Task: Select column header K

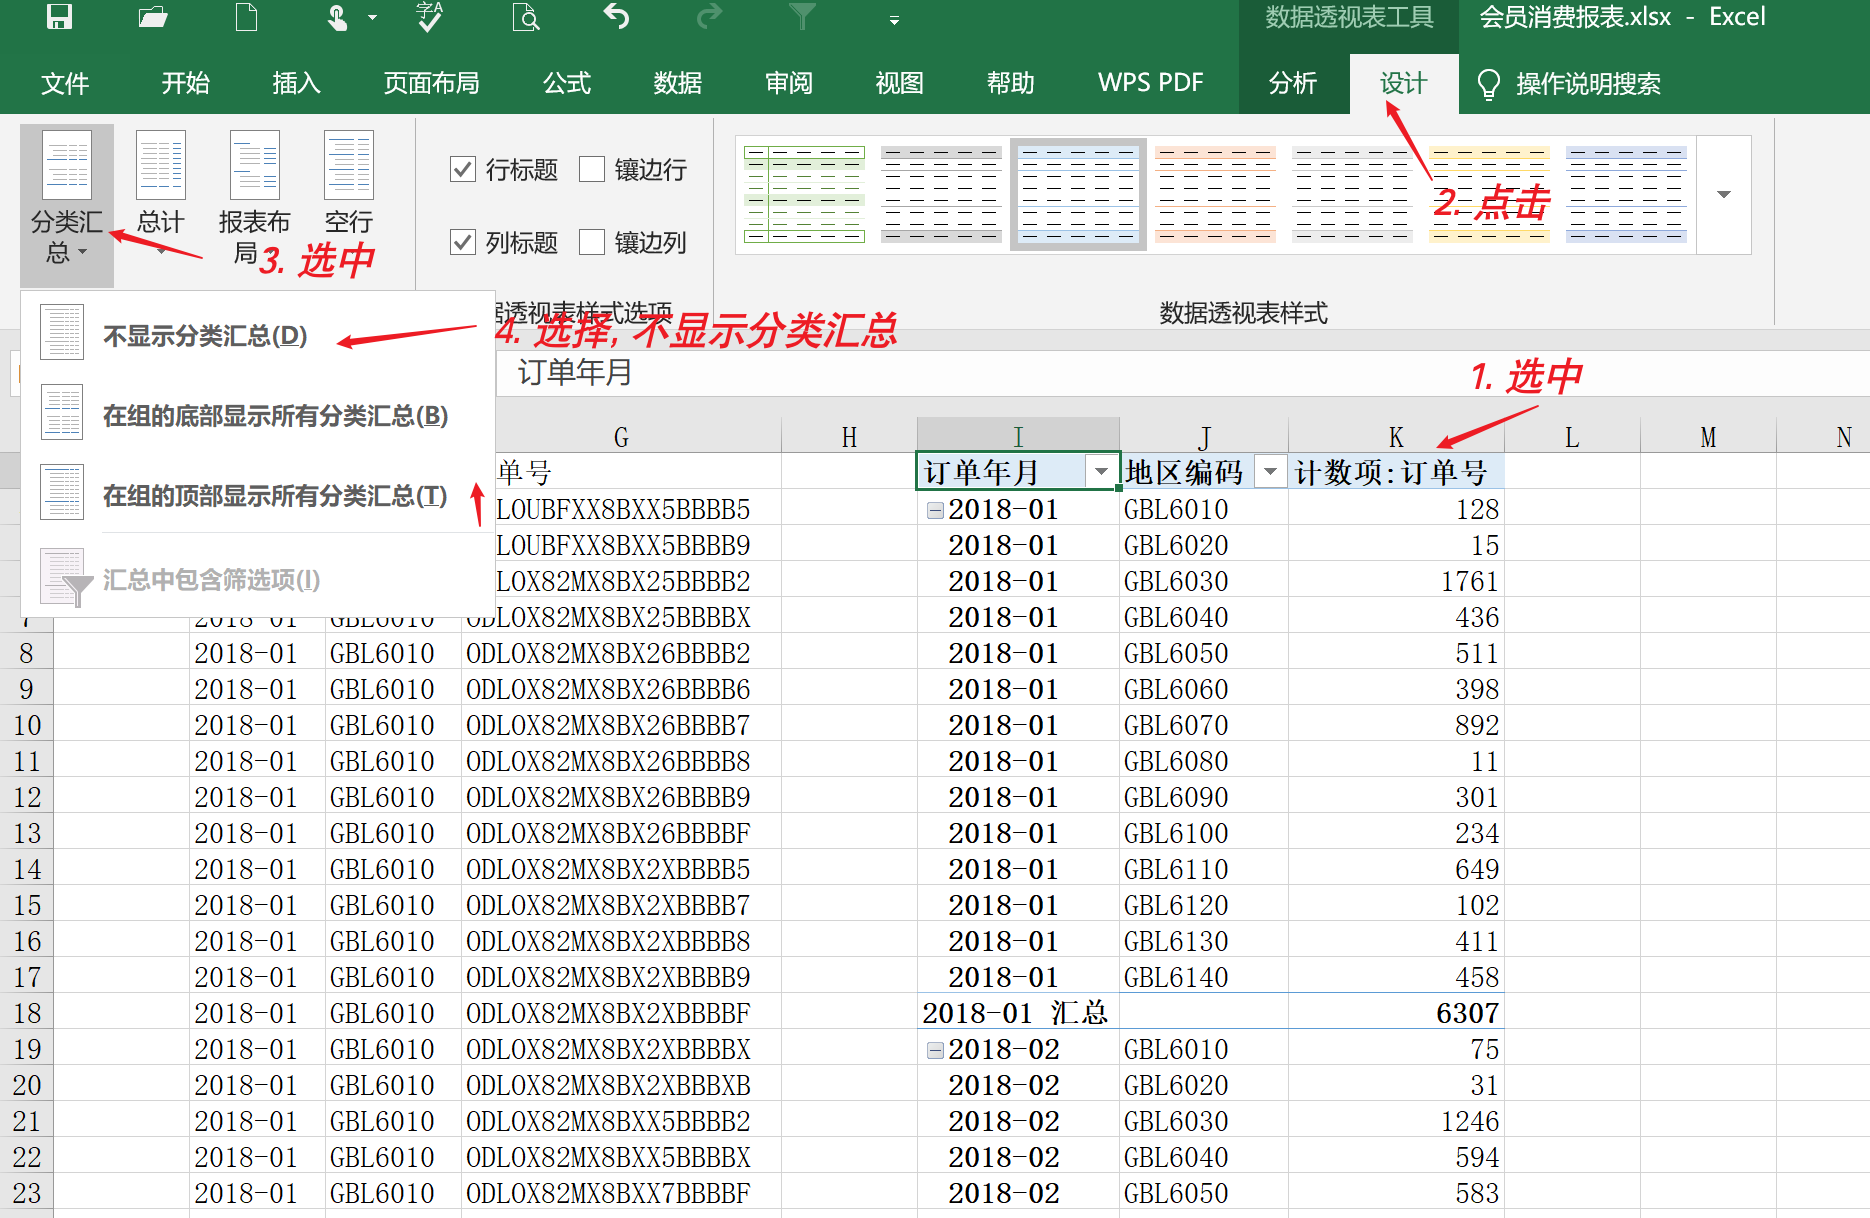Action: [1396, 437]
